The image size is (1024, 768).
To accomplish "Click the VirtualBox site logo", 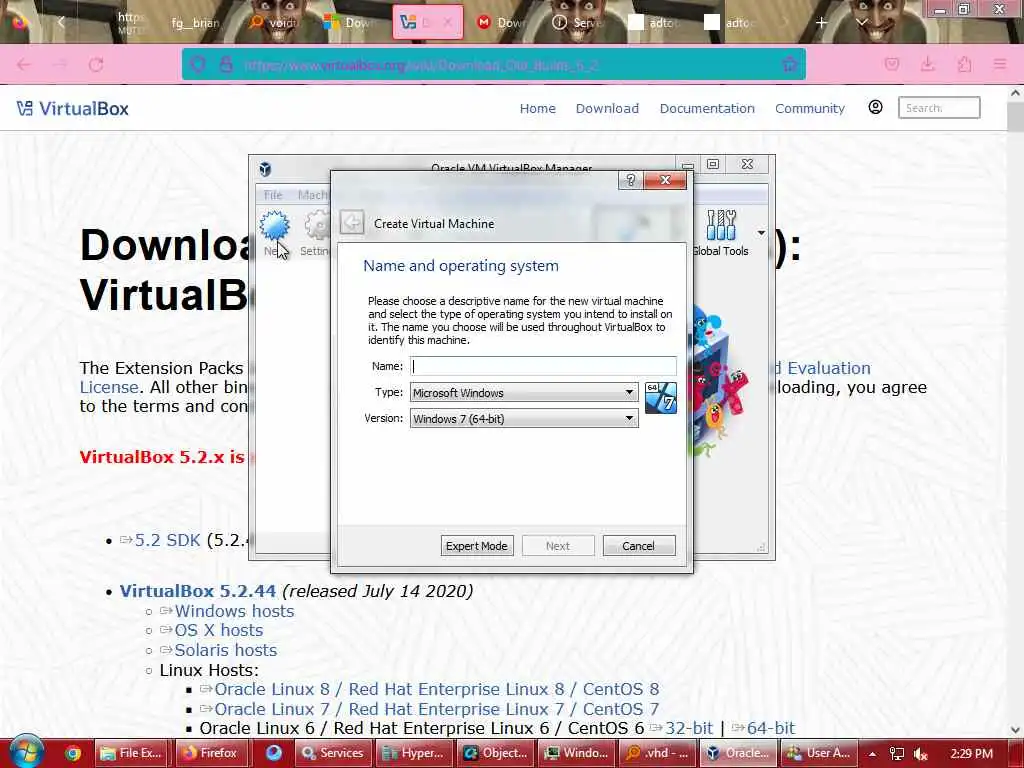I will (x=73, y=108).
